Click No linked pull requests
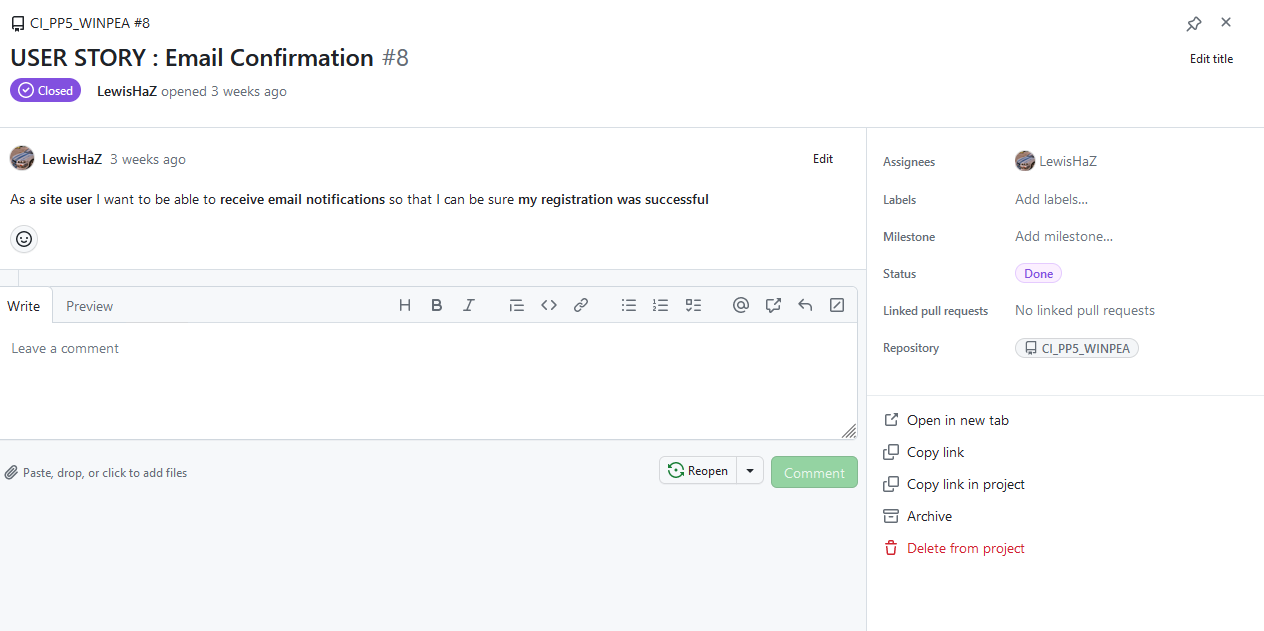Image resolution: width=1264 pixels, height=631 pixels. (1085, 310)
